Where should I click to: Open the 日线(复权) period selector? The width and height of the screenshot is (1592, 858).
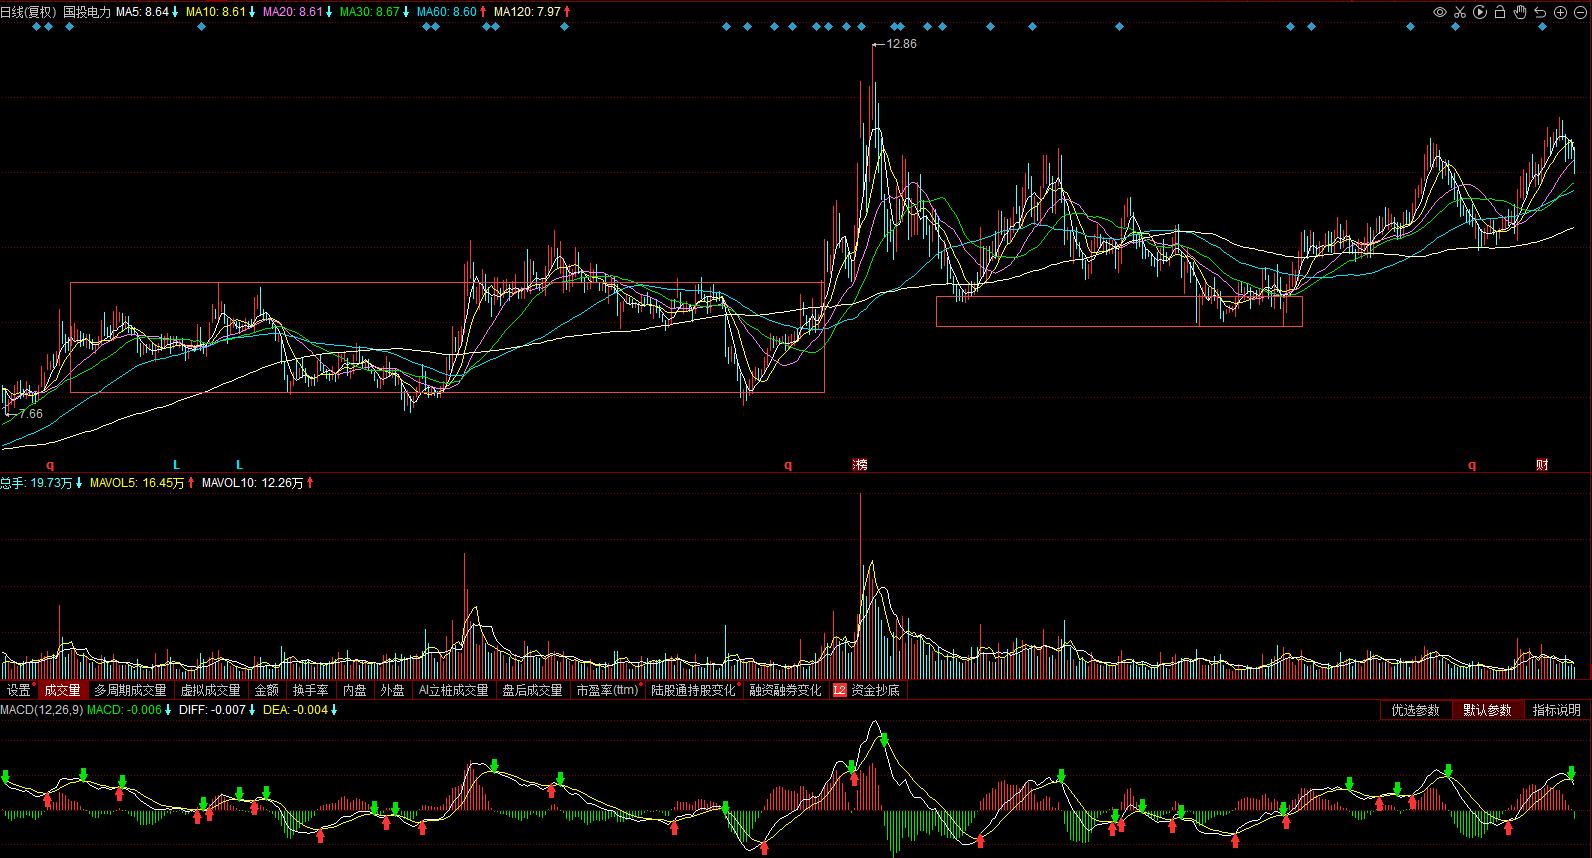28,12
